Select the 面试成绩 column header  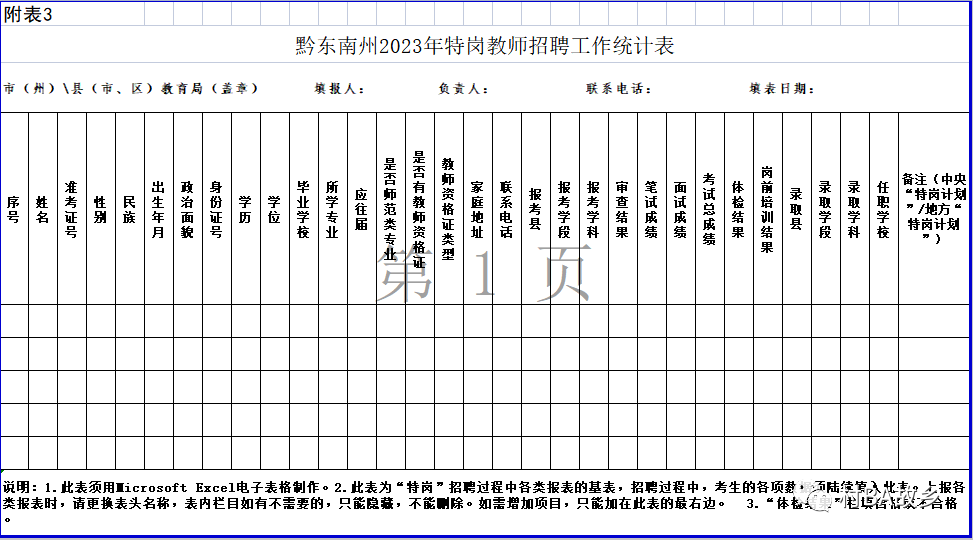click(x=681, y=209)
